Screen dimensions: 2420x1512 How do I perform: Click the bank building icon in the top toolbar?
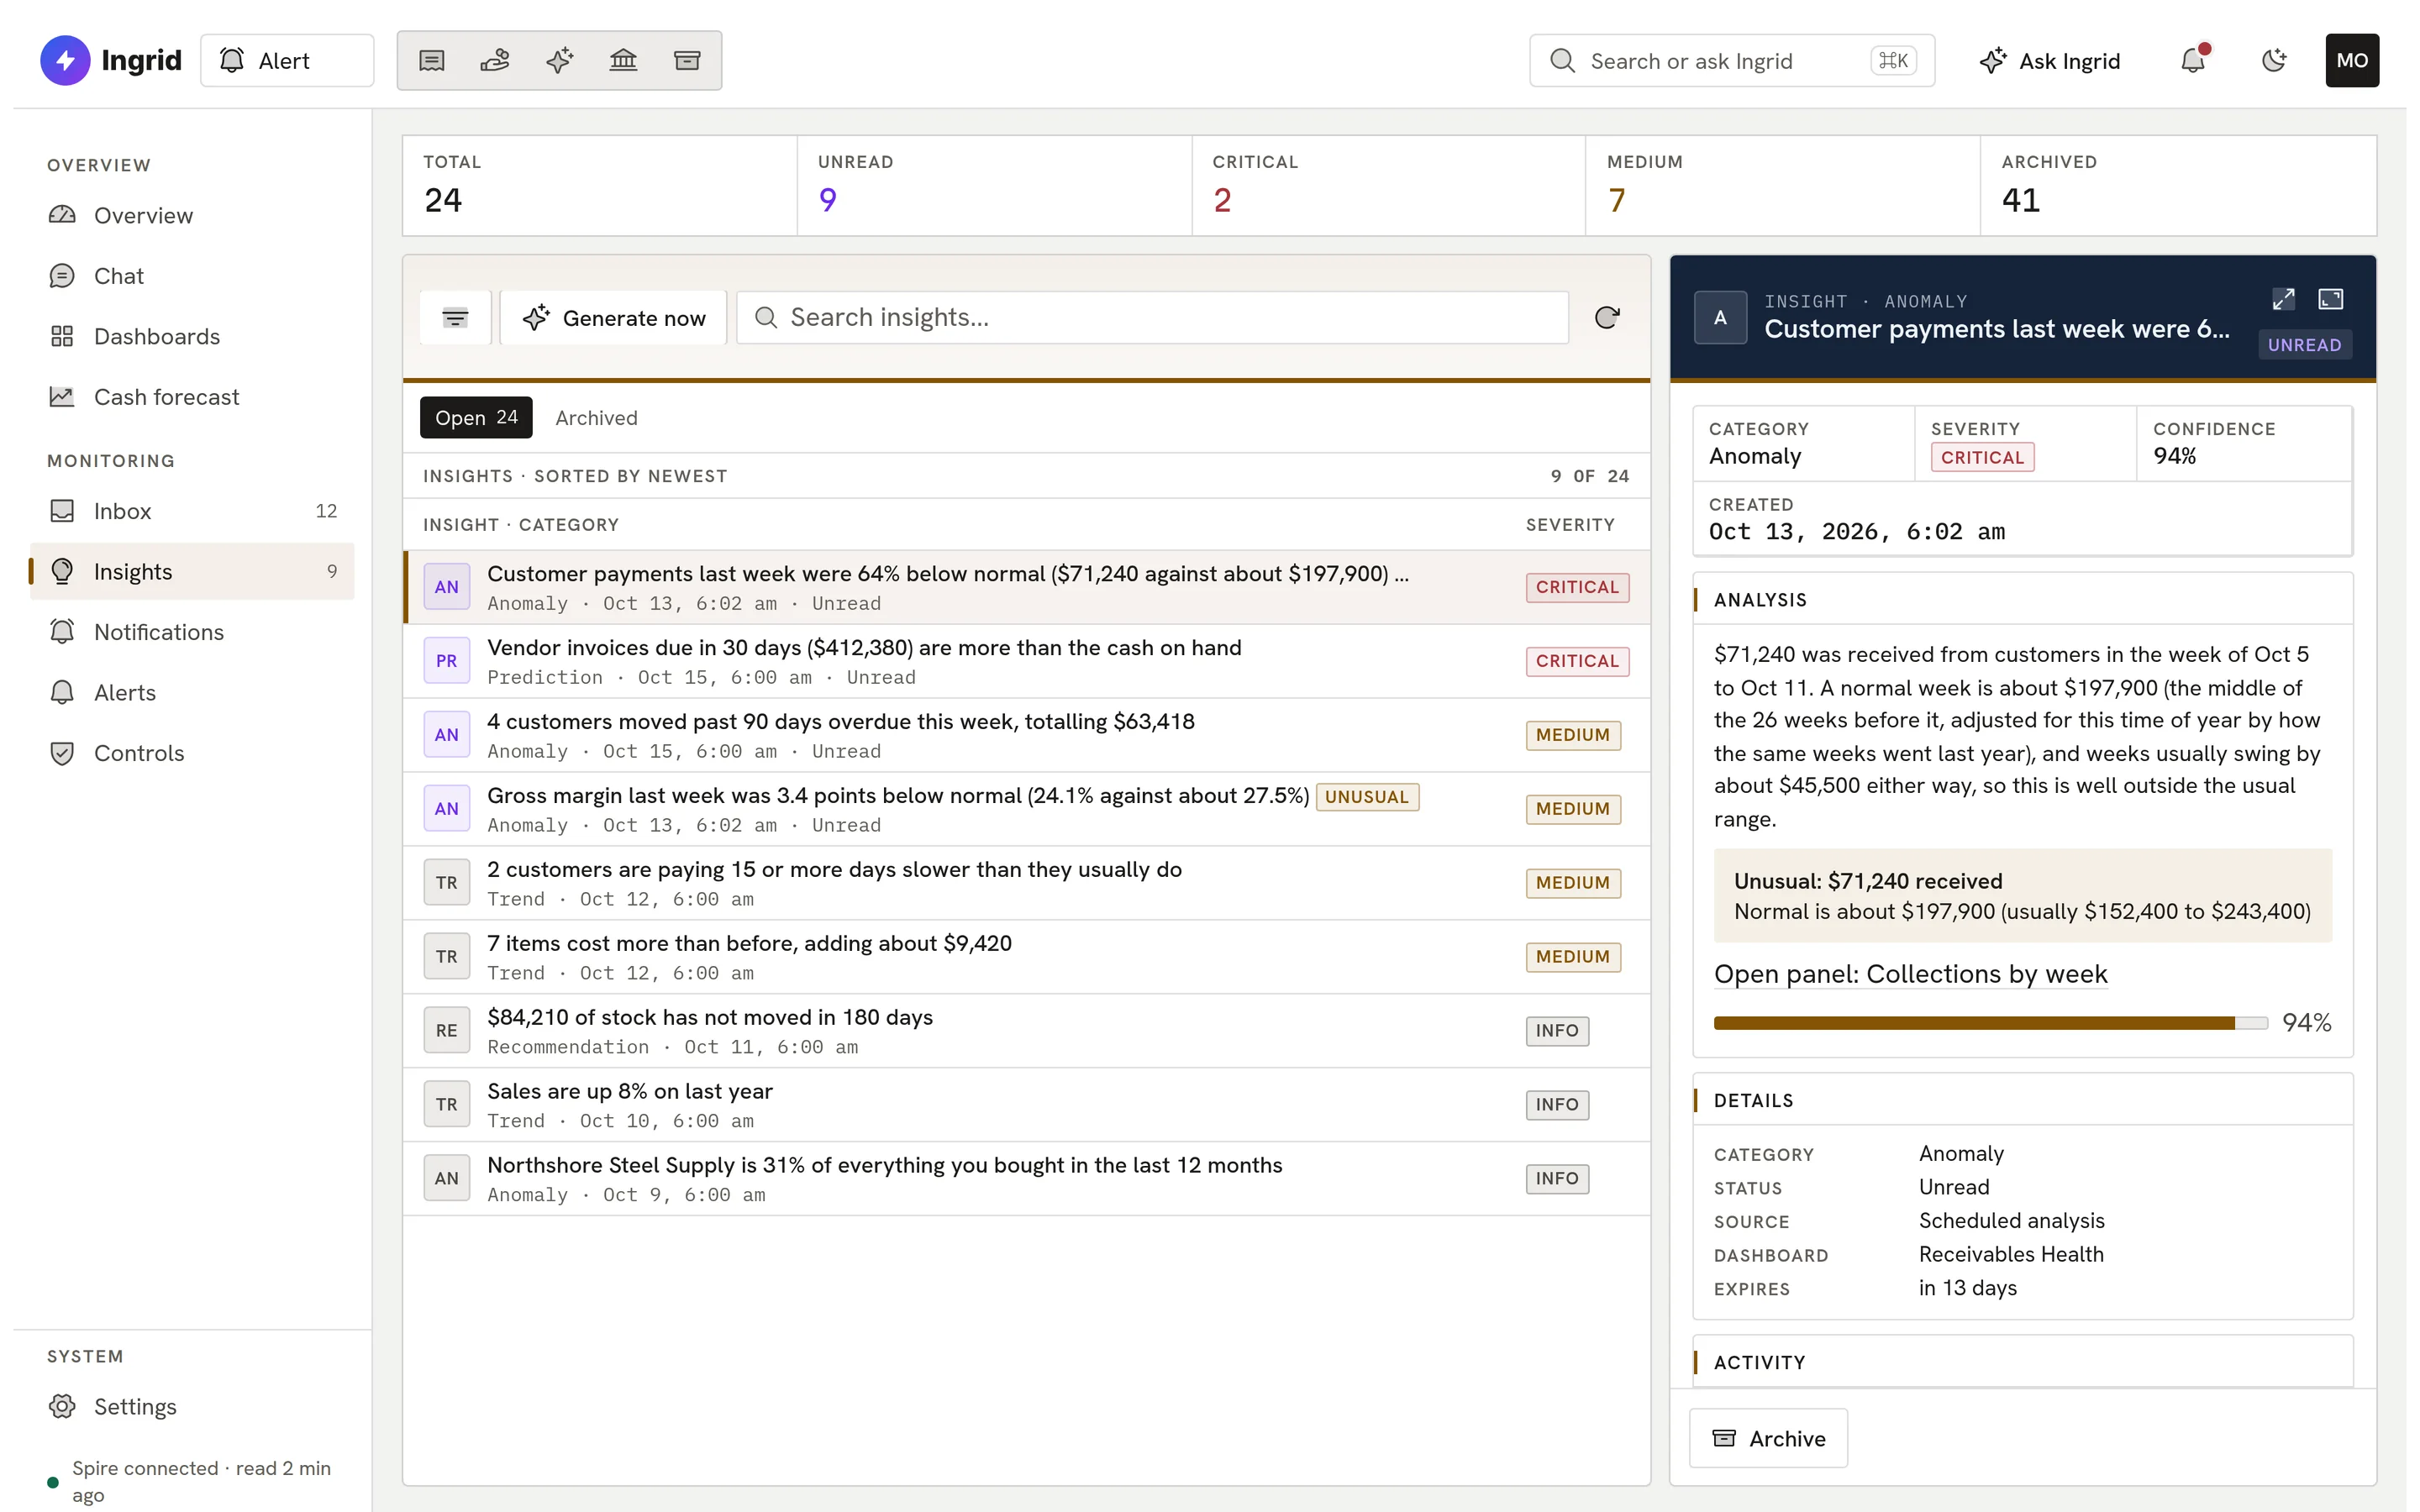(623, 61)
